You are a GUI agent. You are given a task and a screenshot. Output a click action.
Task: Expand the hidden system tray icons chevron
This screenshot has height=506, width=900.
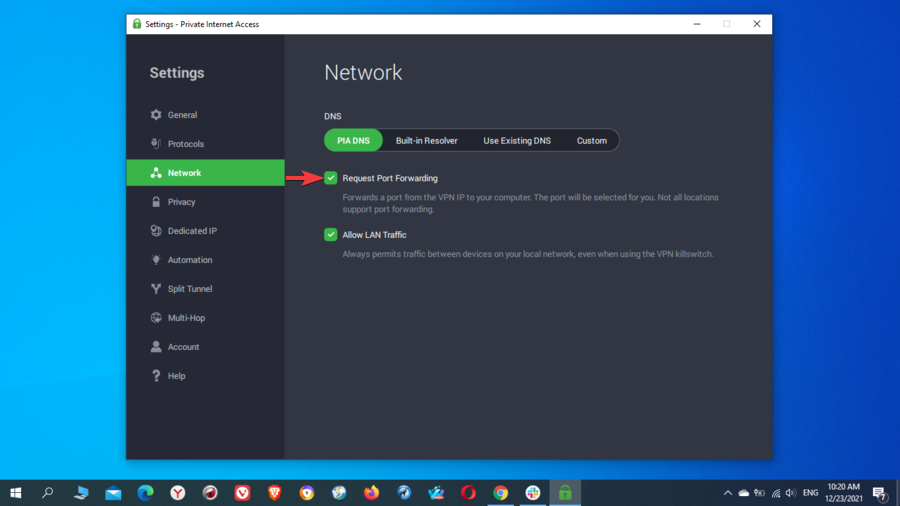[x=728, y=493]
